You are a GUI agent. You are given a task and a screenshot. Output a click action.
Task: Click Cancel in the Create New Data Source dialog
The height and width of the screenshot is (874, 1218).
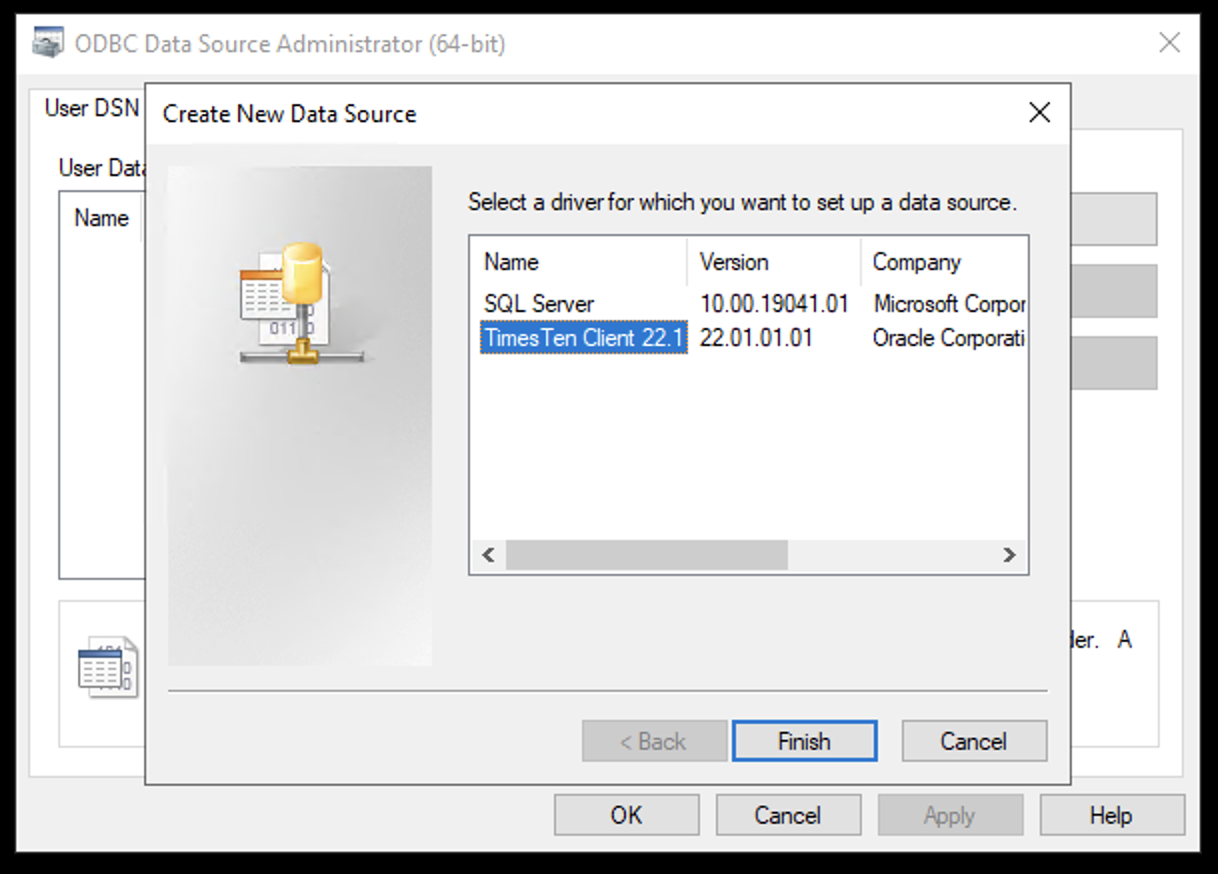973,741
